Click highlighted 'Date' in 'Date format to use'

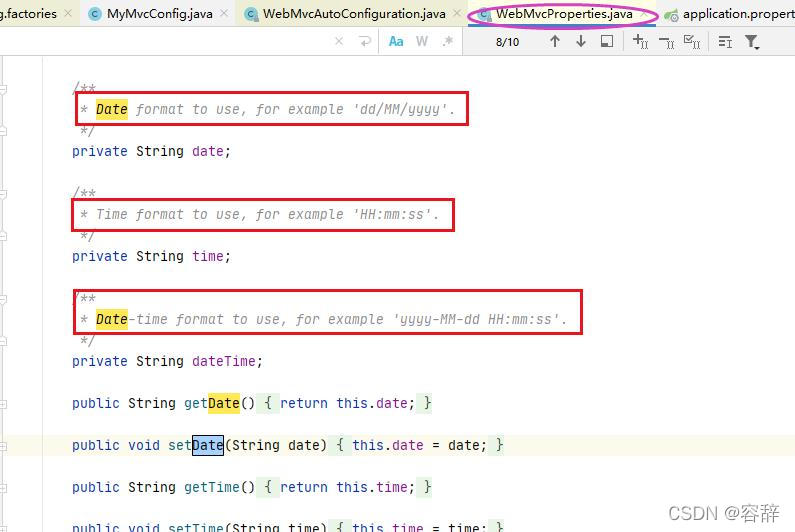(x=112, y=110)
